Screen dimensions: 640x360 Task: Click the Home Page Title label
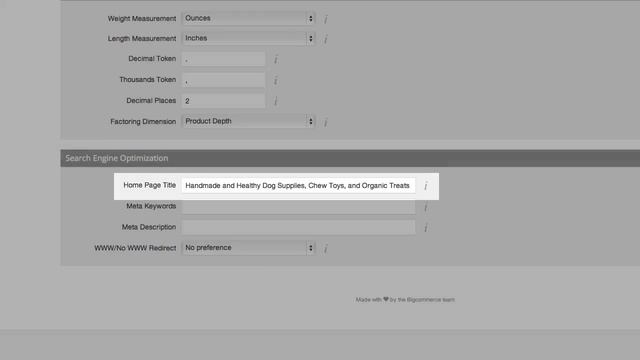149,185
